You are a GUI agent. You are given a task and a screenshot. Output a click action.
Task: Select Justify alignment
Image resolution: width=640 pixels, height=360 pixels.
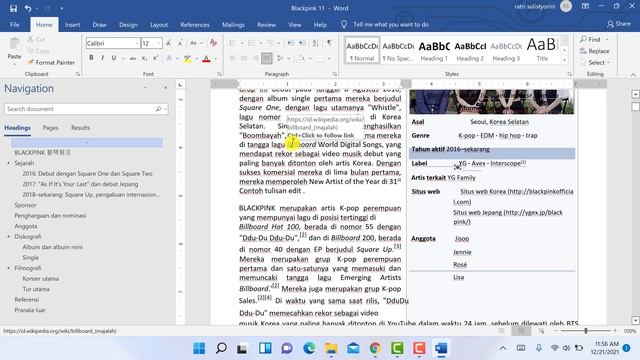tap(267, 58)
